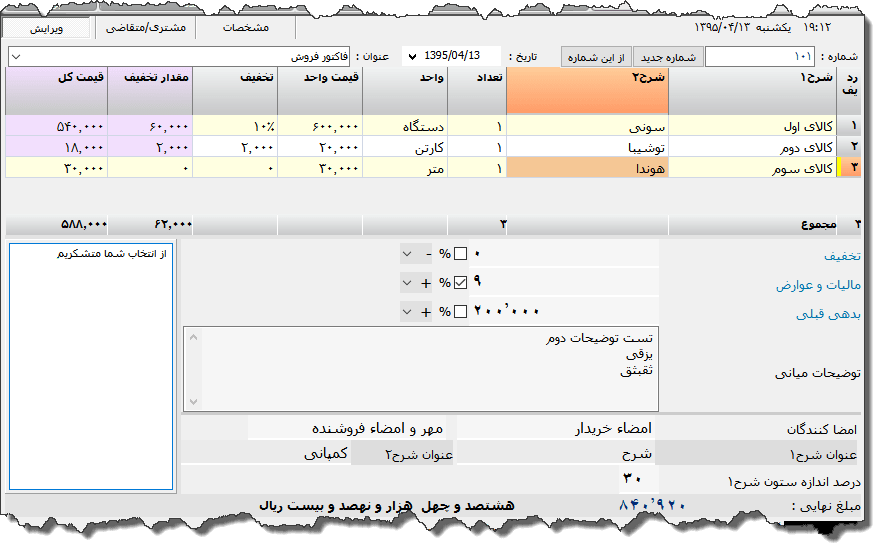Uncheck the percent checkbox for مالیات و عوارض

461,283
